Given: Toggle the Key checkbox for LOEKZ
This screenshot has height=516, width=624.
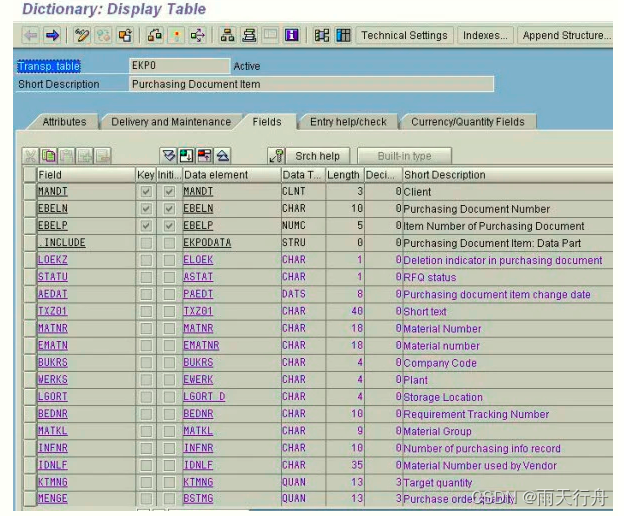Looking at the screenshot, I should [x=146, y=260].
